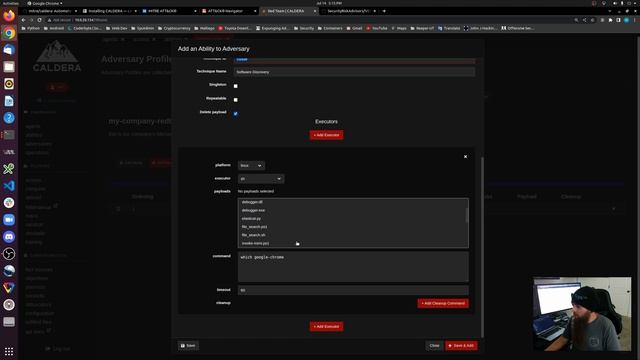Open a new browser tab
The image size is (640, 360).
pos(384,11)
